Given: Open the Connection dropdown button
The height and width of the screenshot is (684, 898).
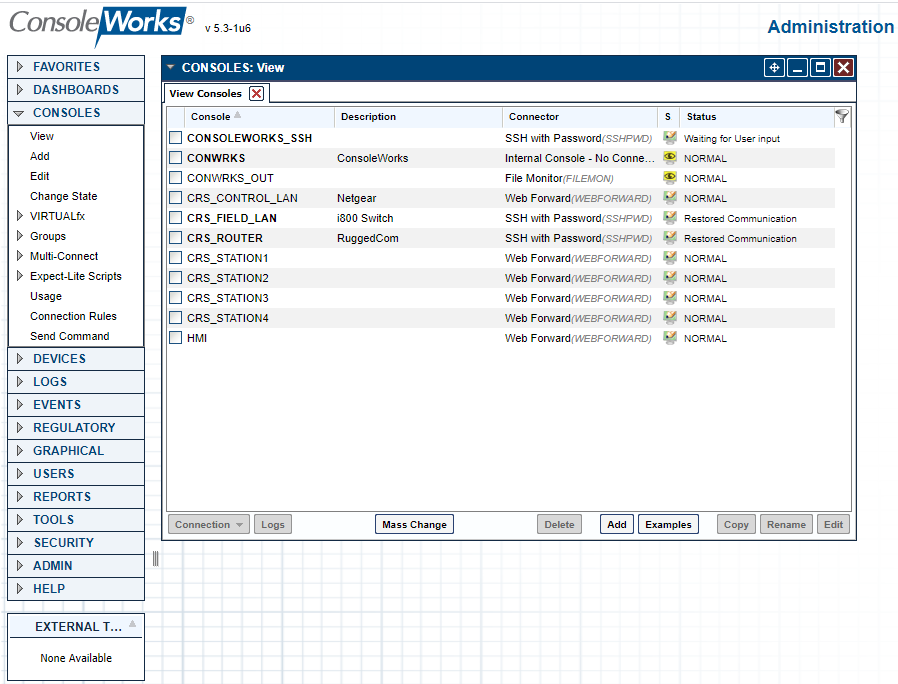Looking at the screenshot, I should tap(208, 524).
